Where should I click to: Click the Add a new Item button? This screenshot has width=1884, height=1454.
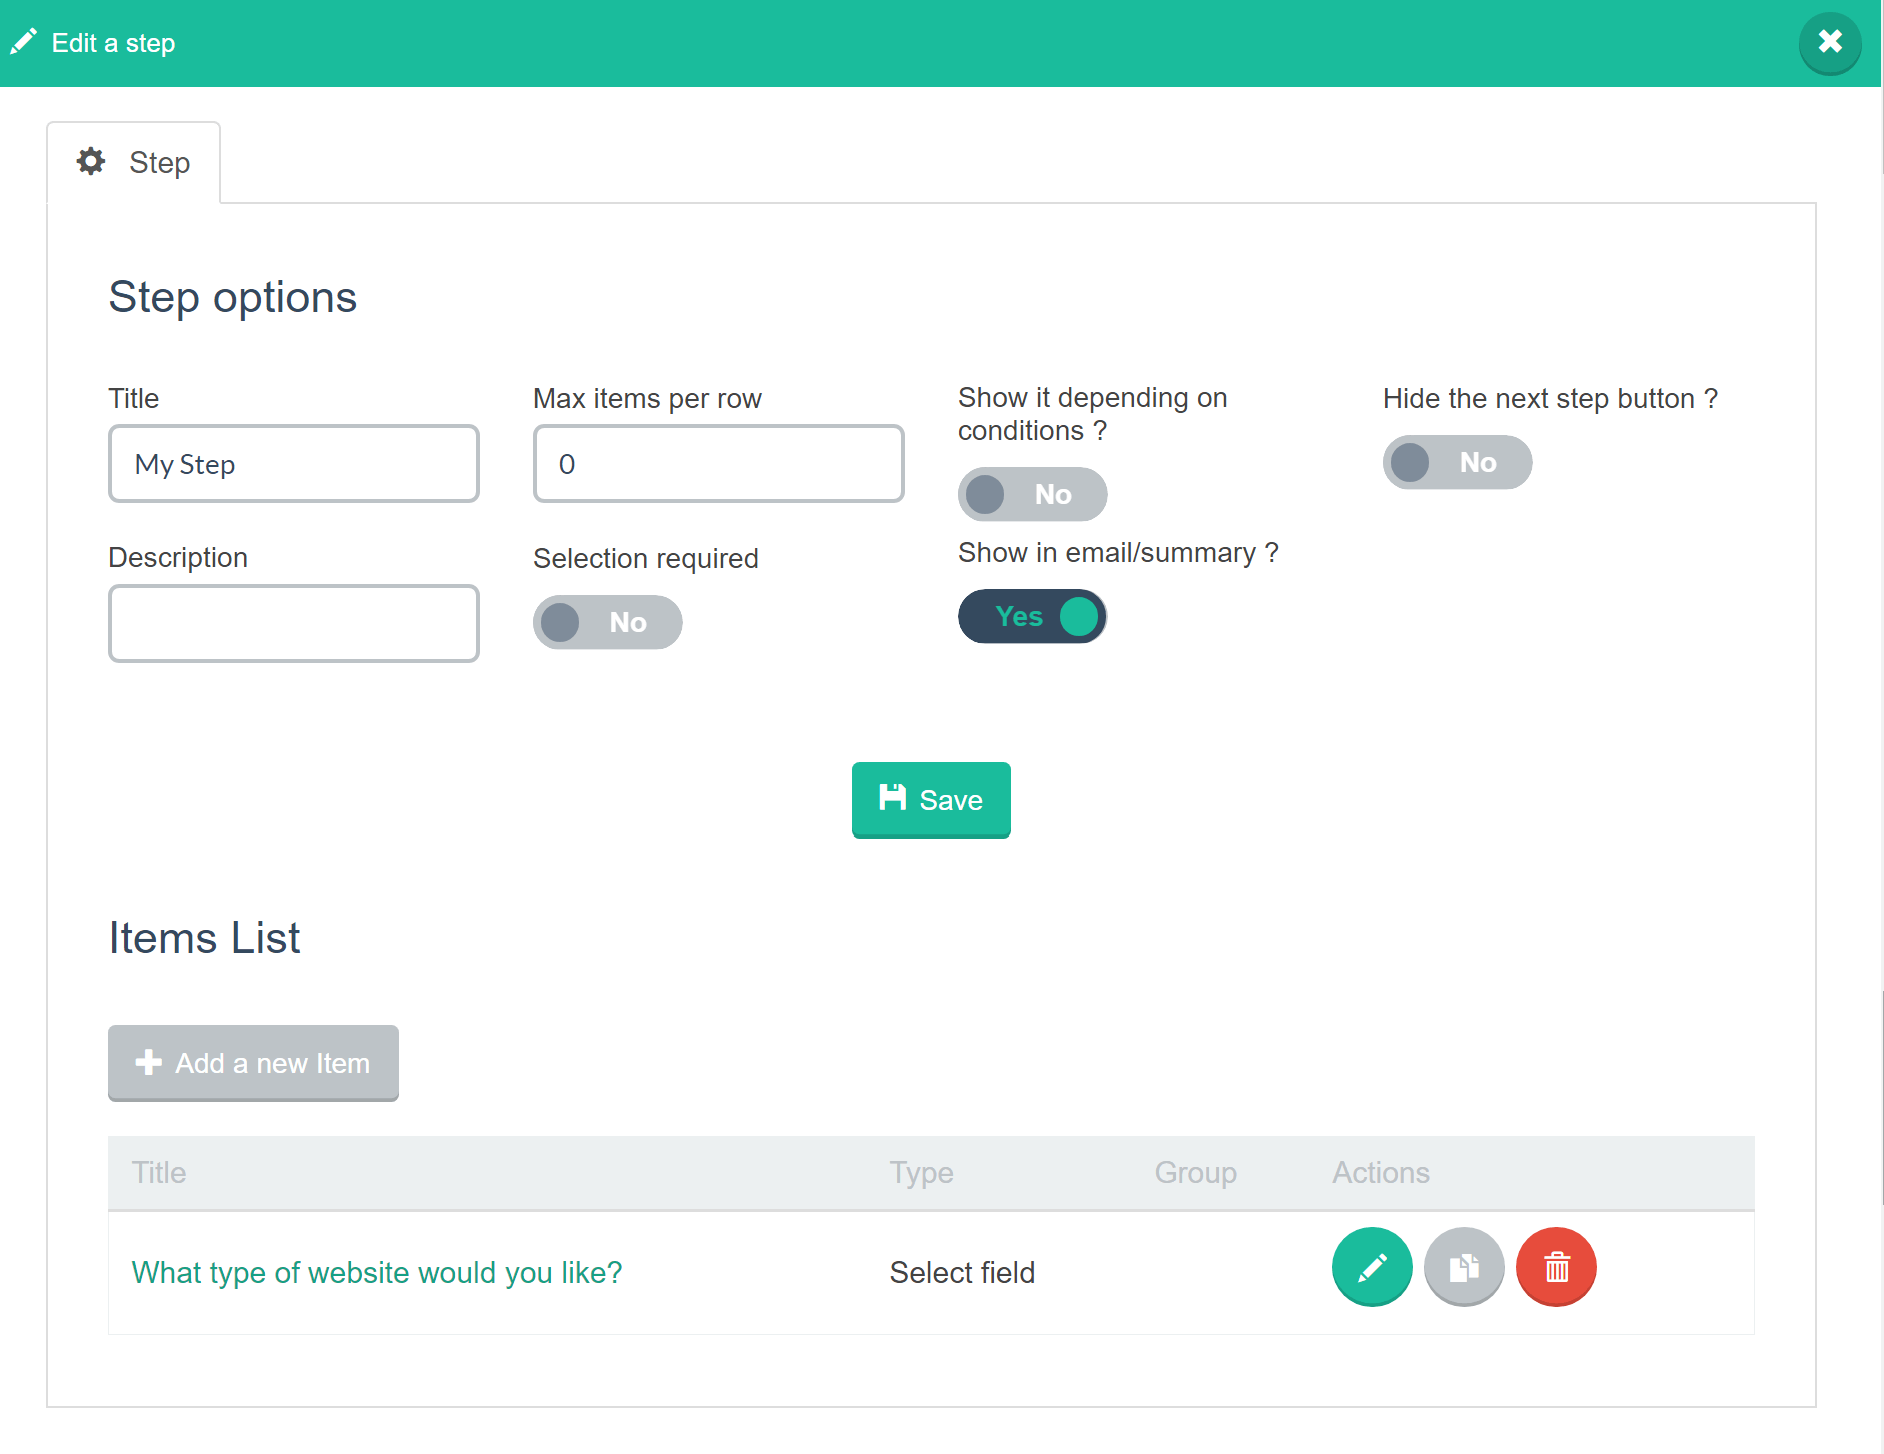pos(252,1062)
